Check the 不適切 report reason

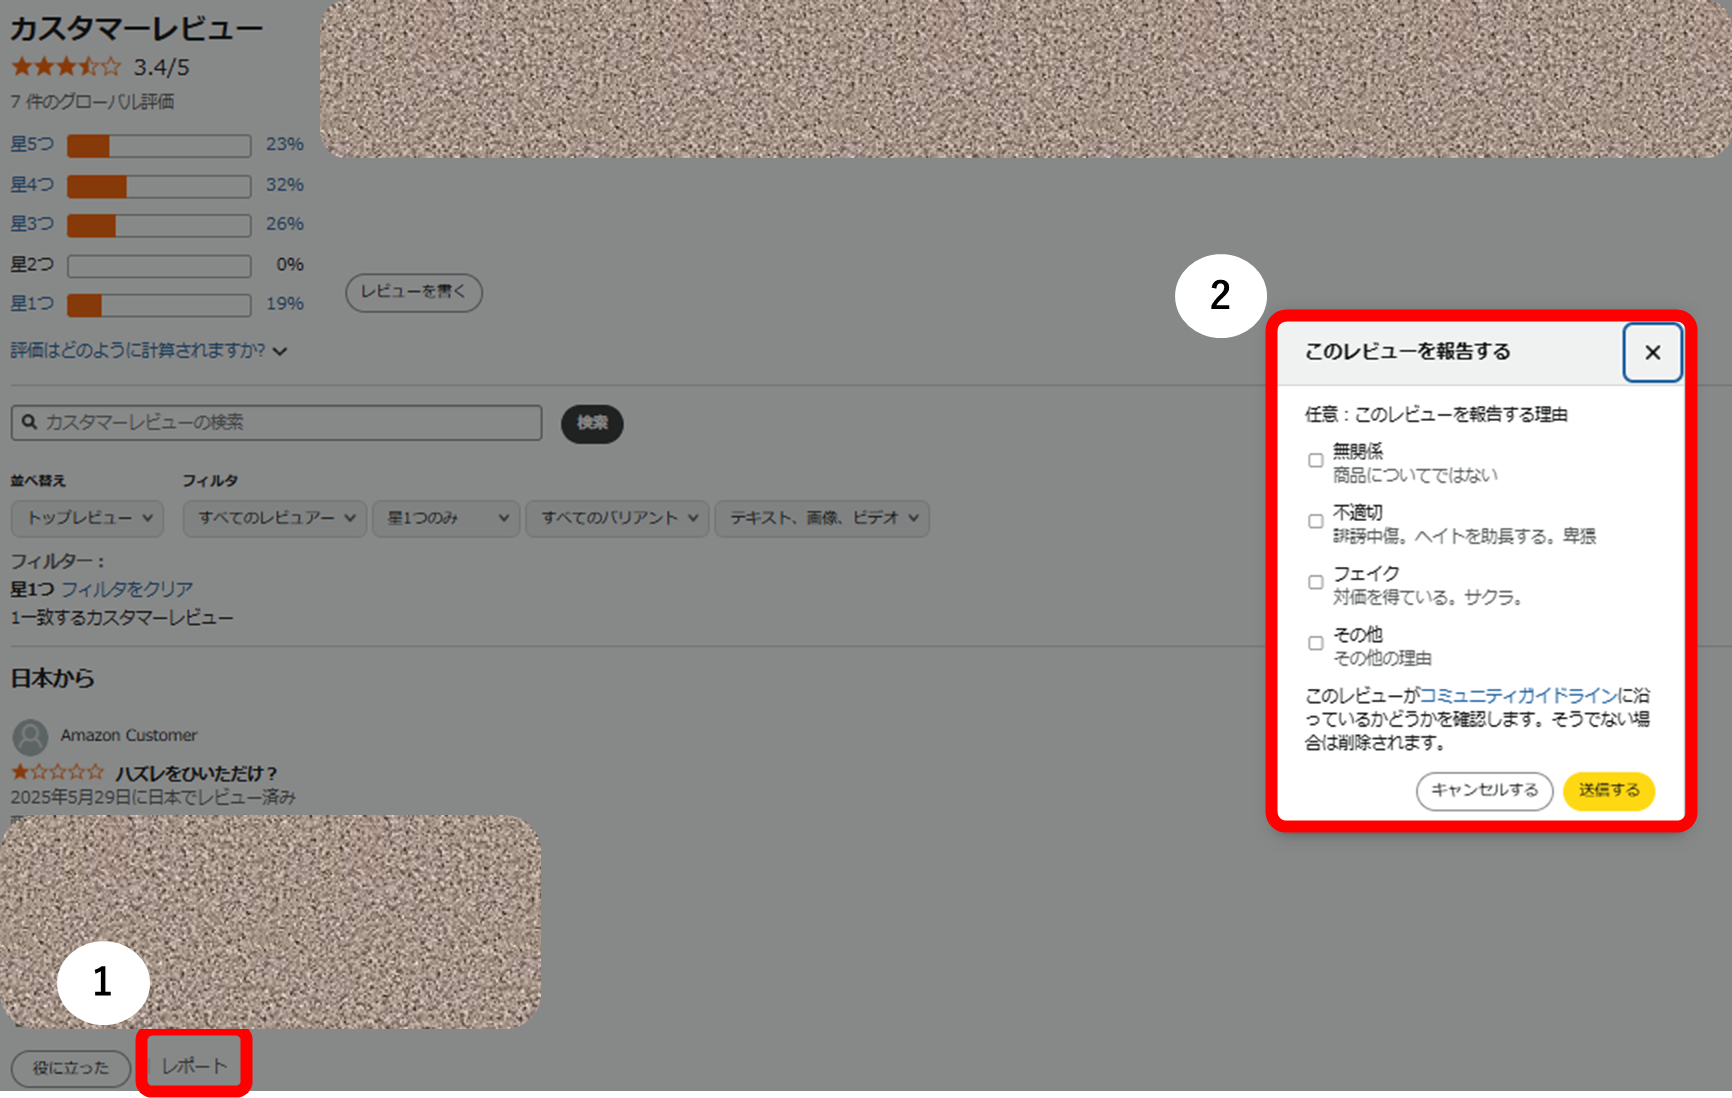1315,521
